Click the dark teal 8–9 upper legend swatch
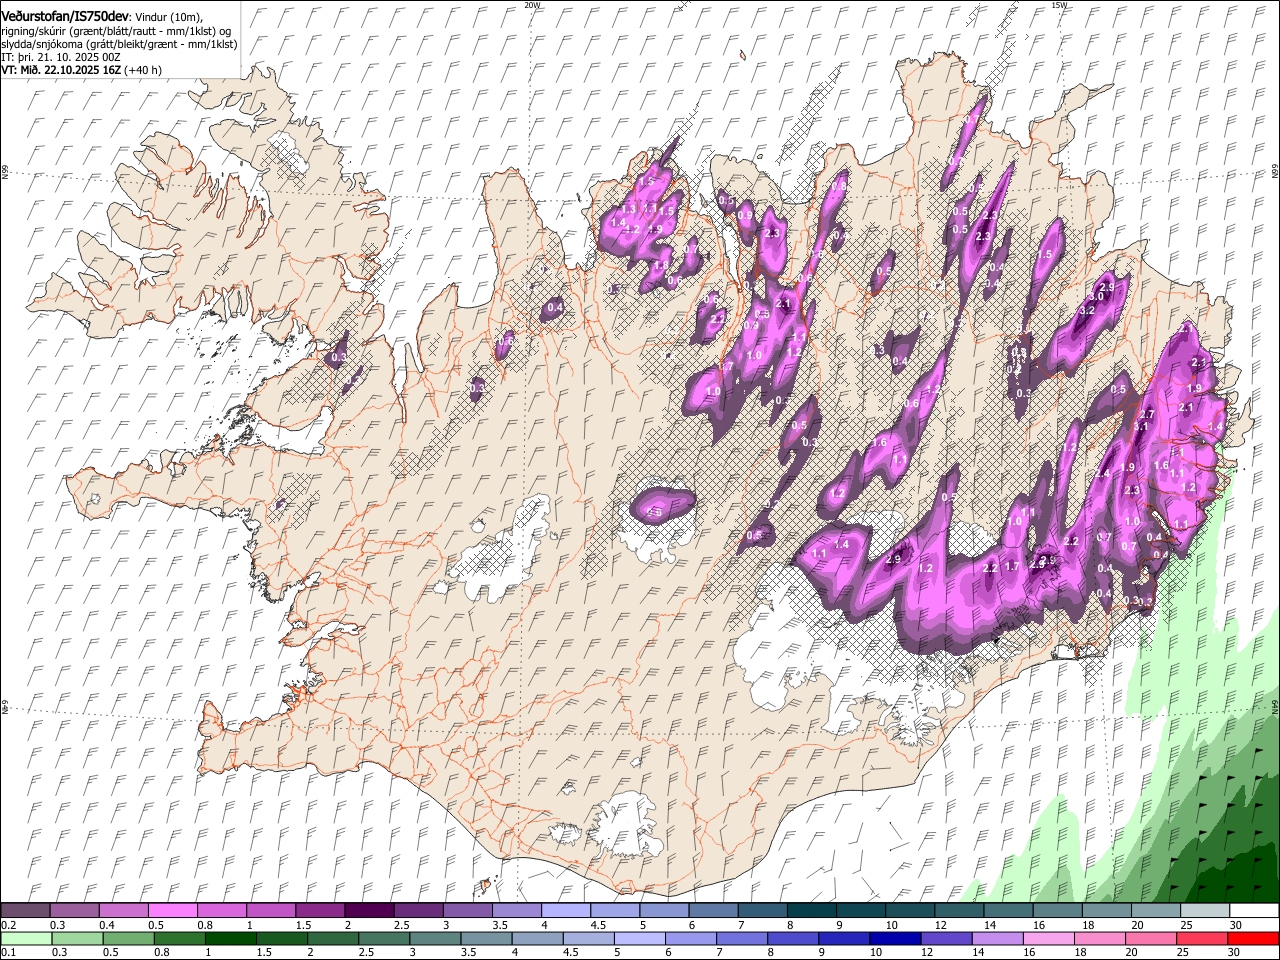This screenshot has width=1280, height=960. point(811,911)
